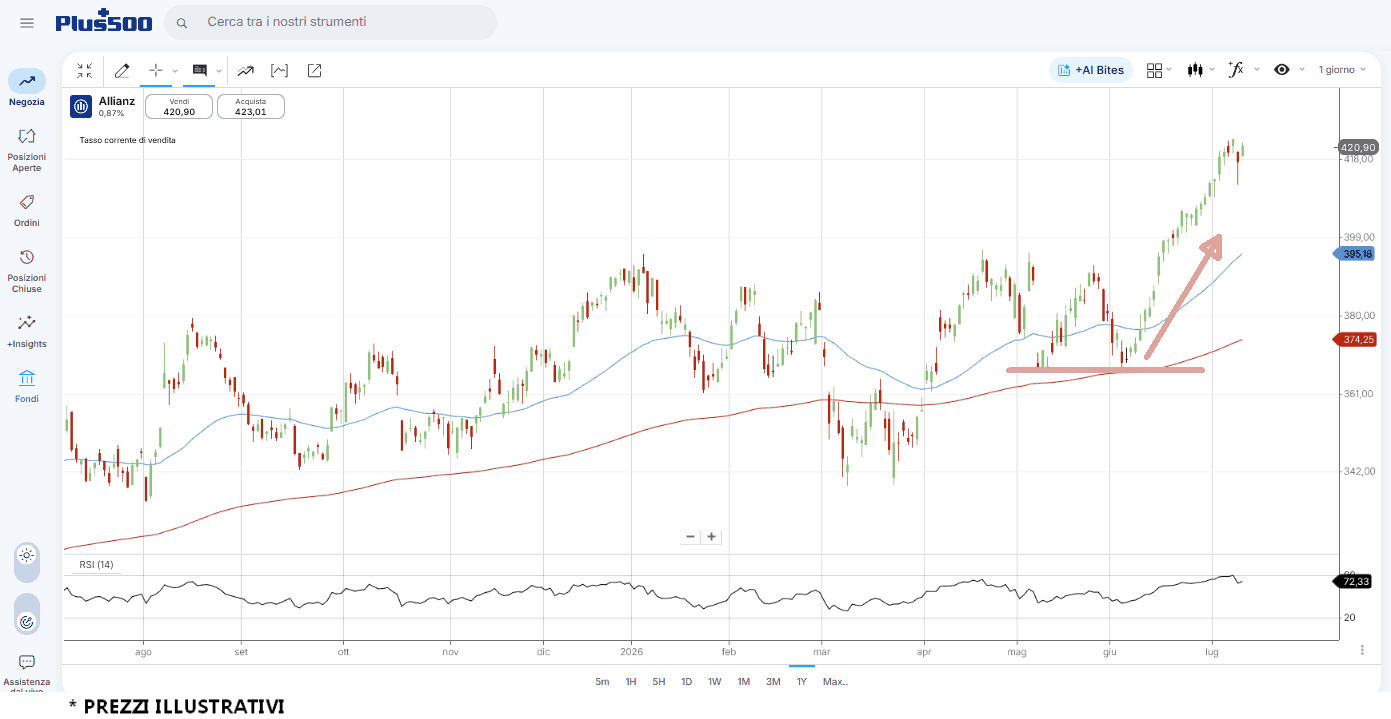Select the 5m timeframe

(602, 682)
